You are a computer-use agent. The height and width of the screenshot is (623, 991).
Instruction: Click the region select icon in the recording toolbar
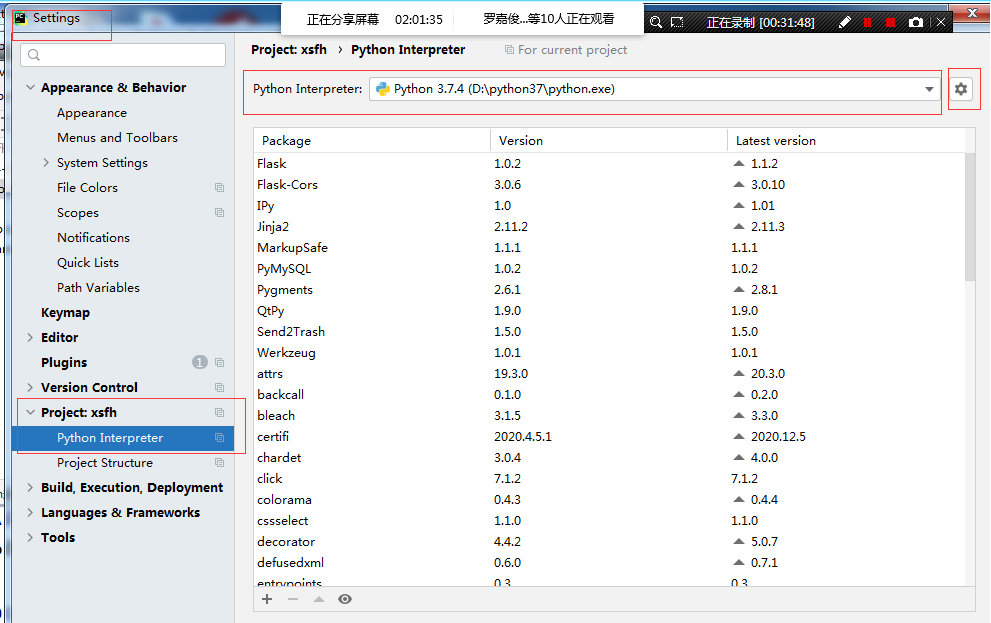(677, 22)
